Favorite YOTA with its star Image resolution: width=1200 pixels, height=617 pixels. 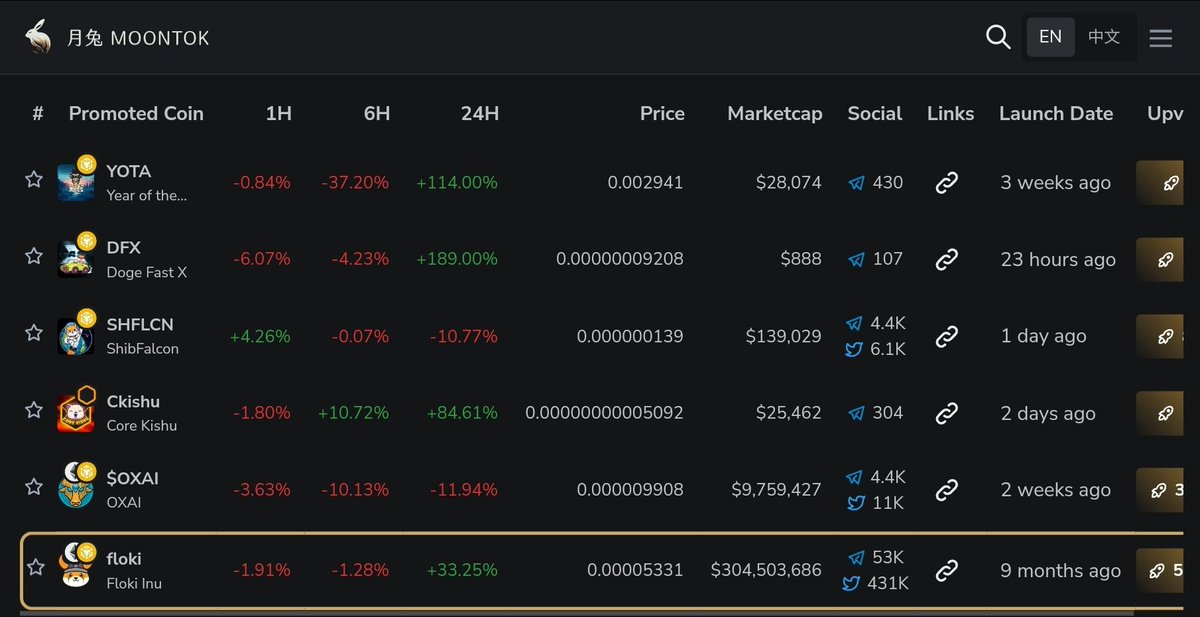pos(34,179)
